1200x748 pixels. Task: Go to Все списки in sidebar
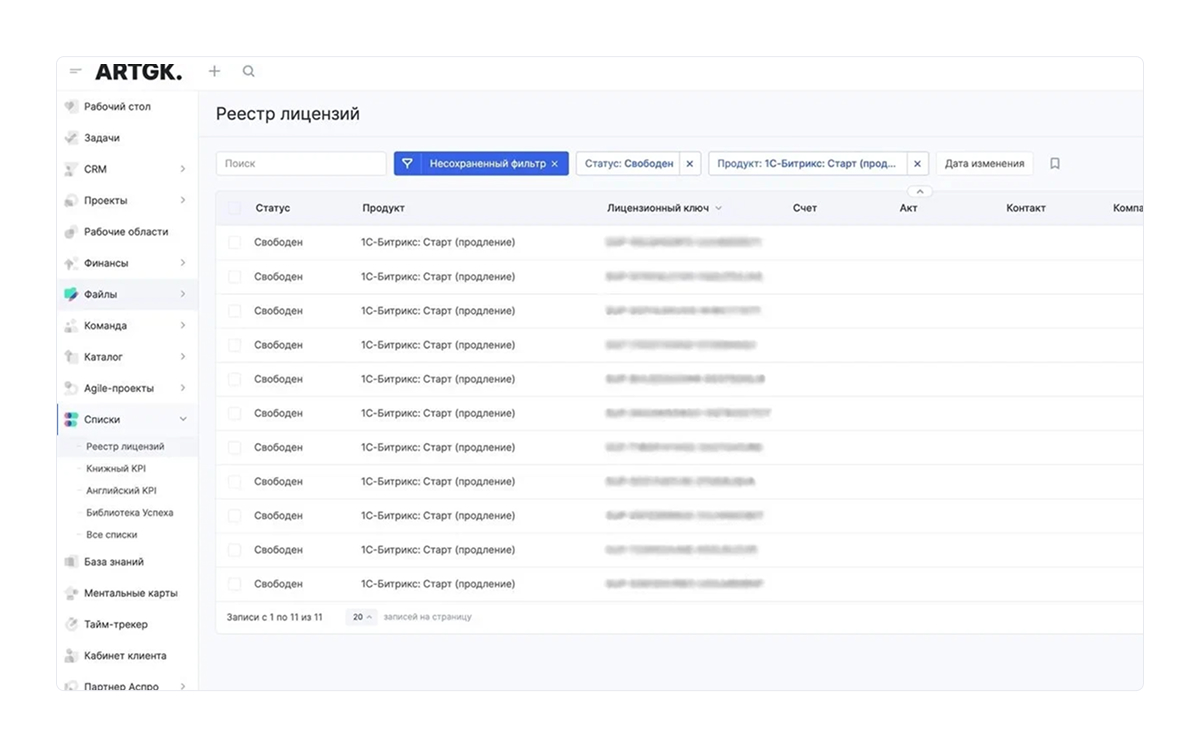click(112, 535)
